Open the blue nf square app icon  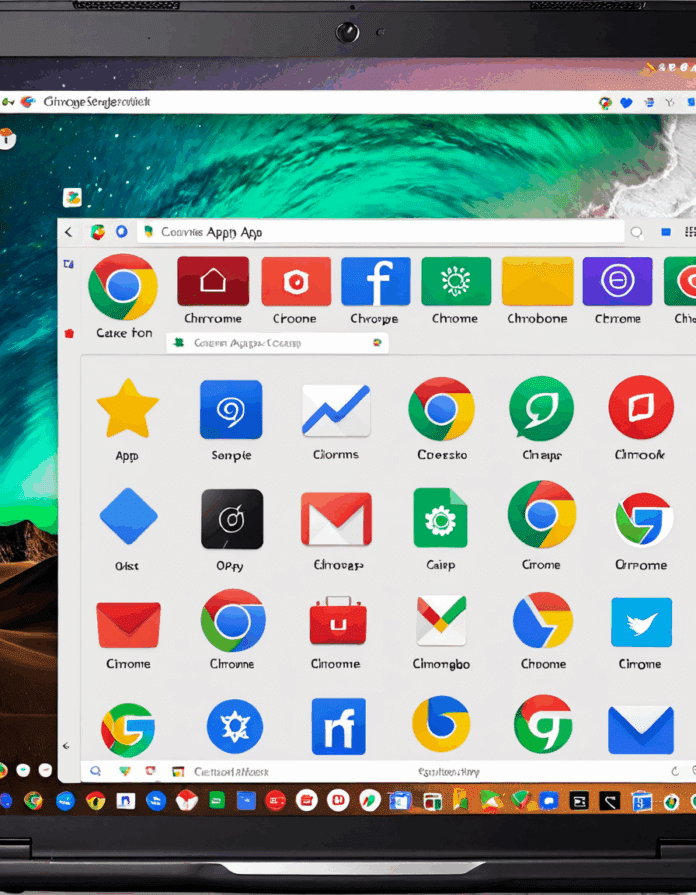(338, 726)
